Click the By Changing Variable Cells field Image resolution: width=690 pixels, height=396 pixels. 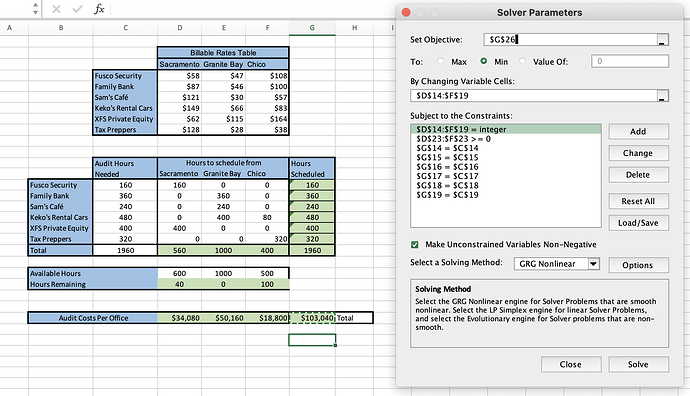coord(533,95)
